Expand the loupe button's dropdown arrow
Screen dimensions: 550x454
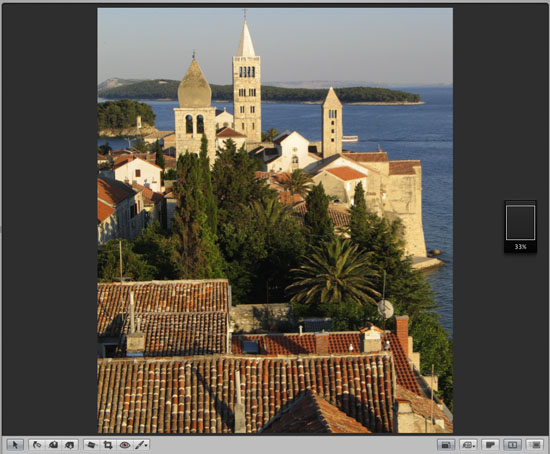pyautogui.click(x=475, y=446)
